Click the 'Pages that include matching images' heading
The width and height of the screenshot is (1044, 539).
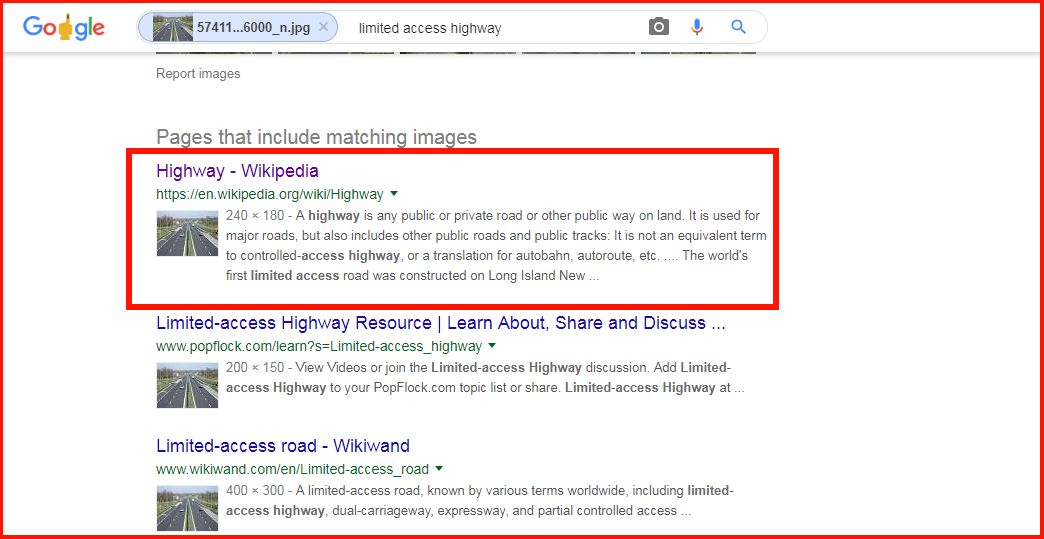tap(316, 137)
